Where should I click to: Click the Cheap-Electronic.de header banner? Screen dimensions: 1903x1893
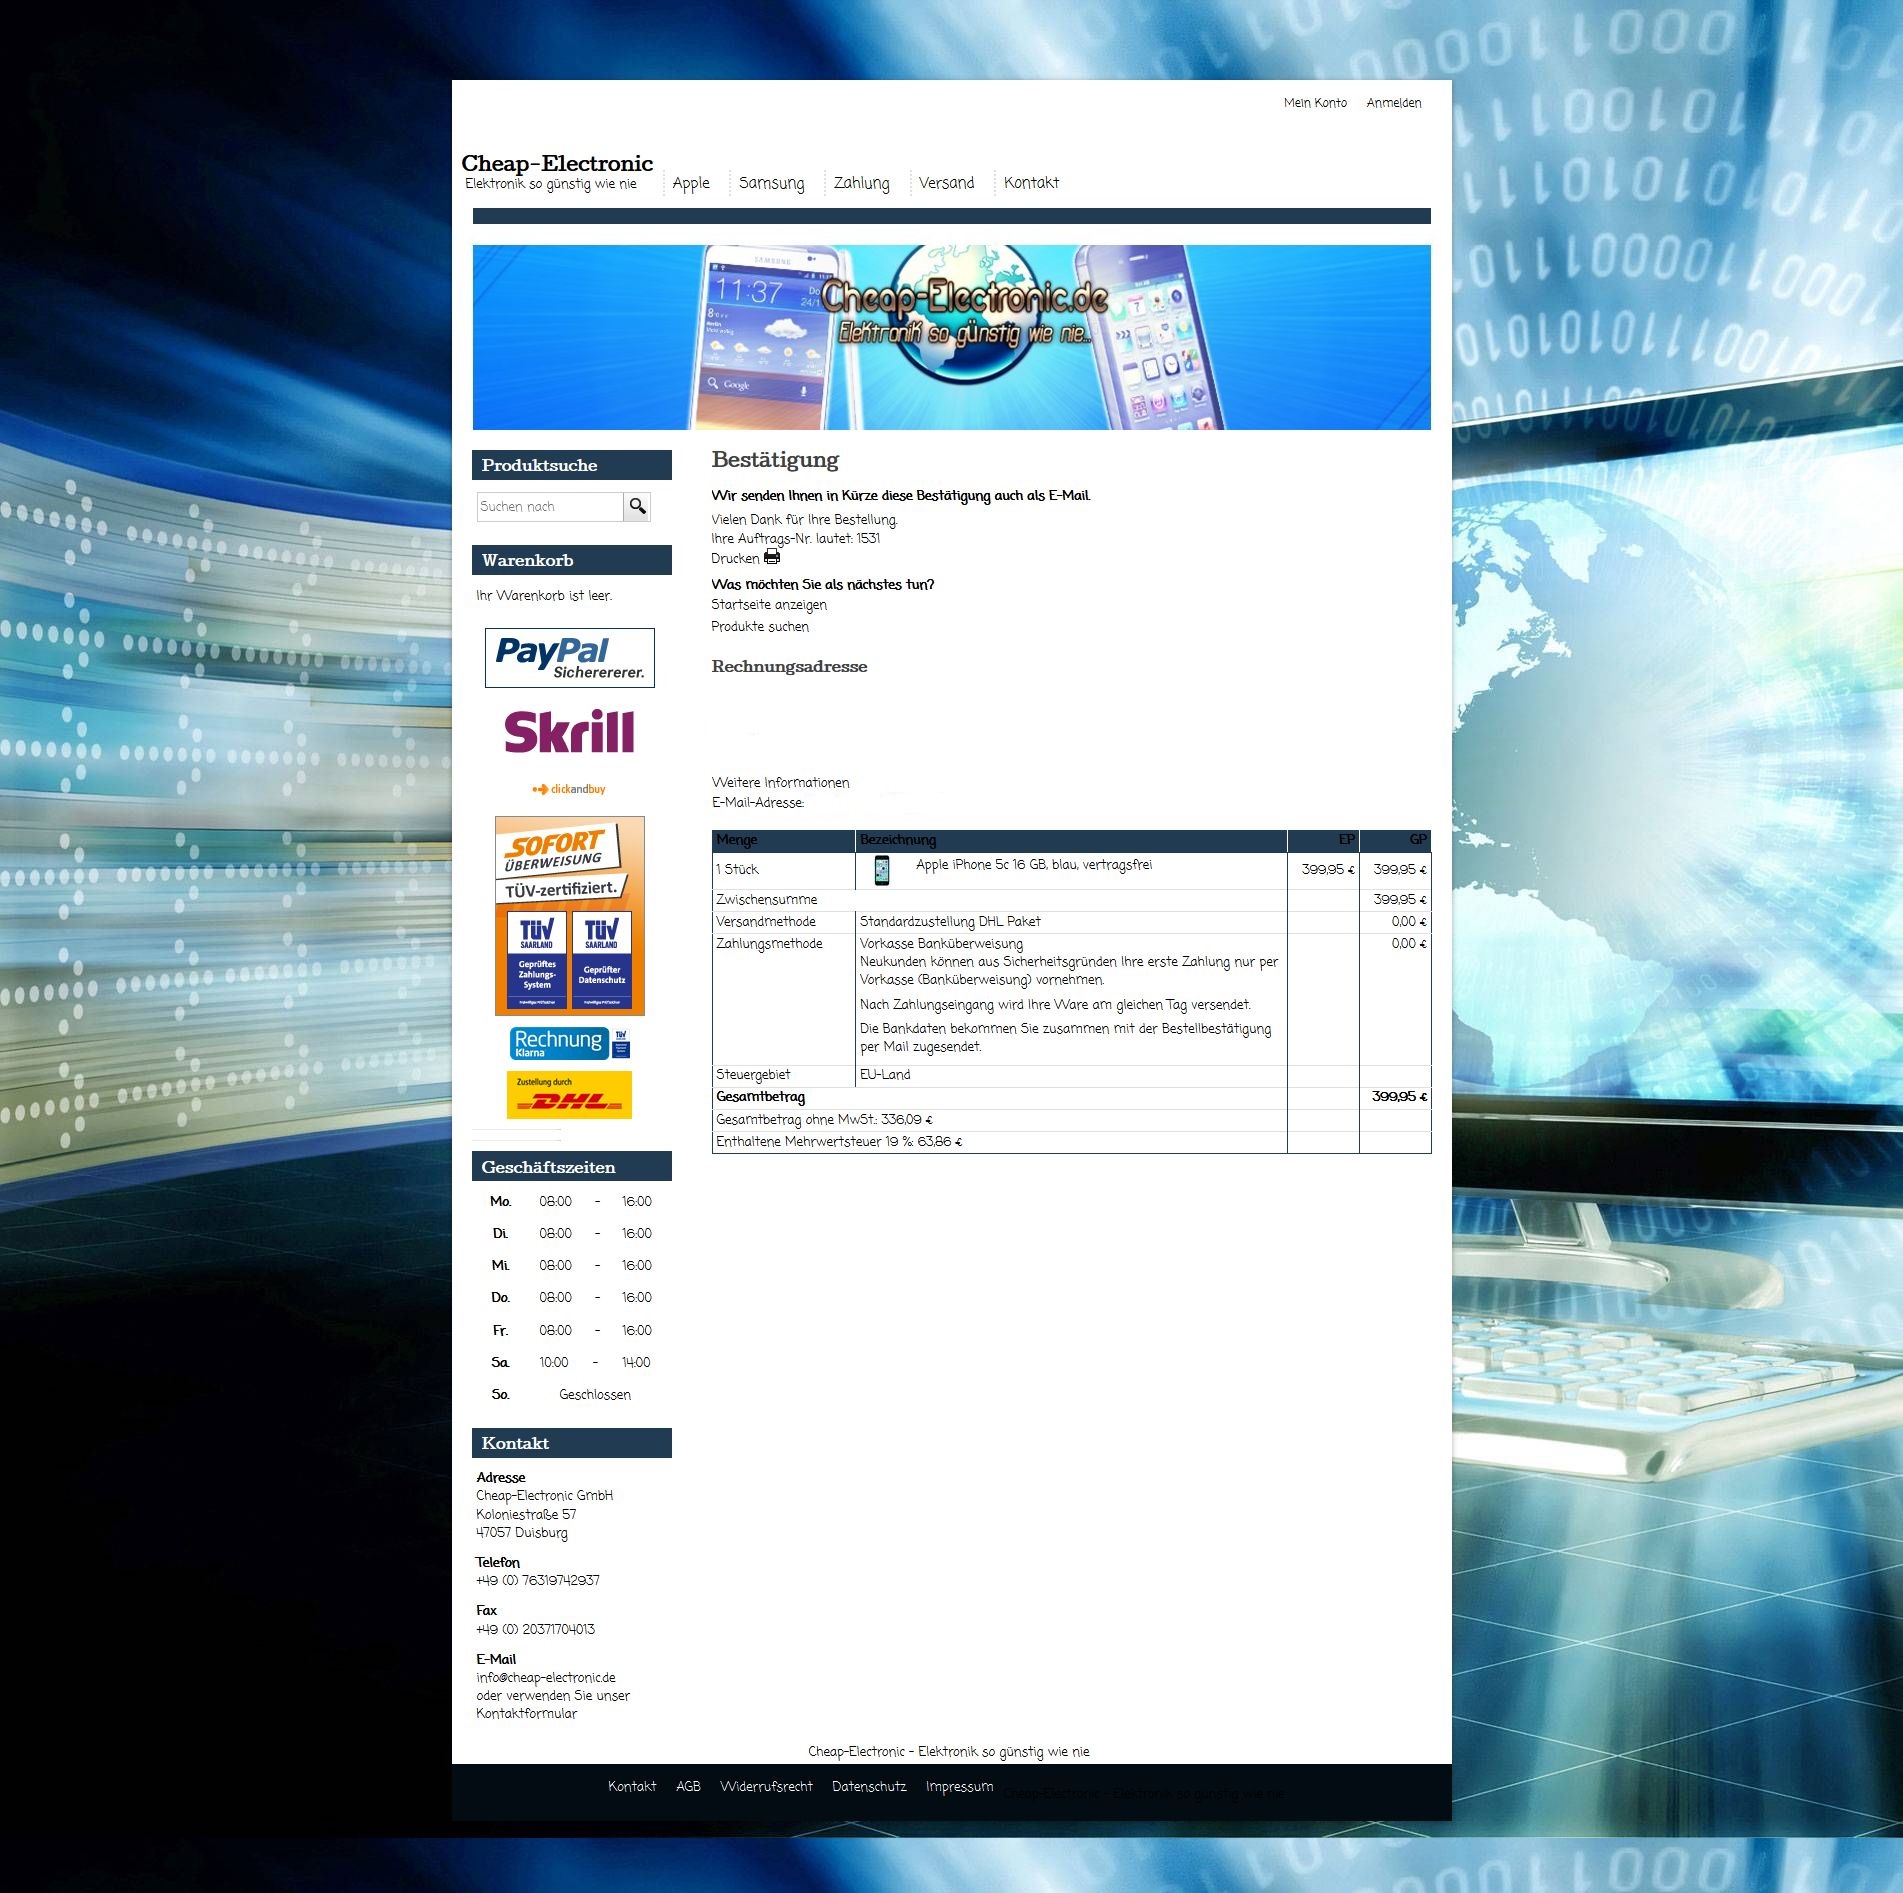951,337
